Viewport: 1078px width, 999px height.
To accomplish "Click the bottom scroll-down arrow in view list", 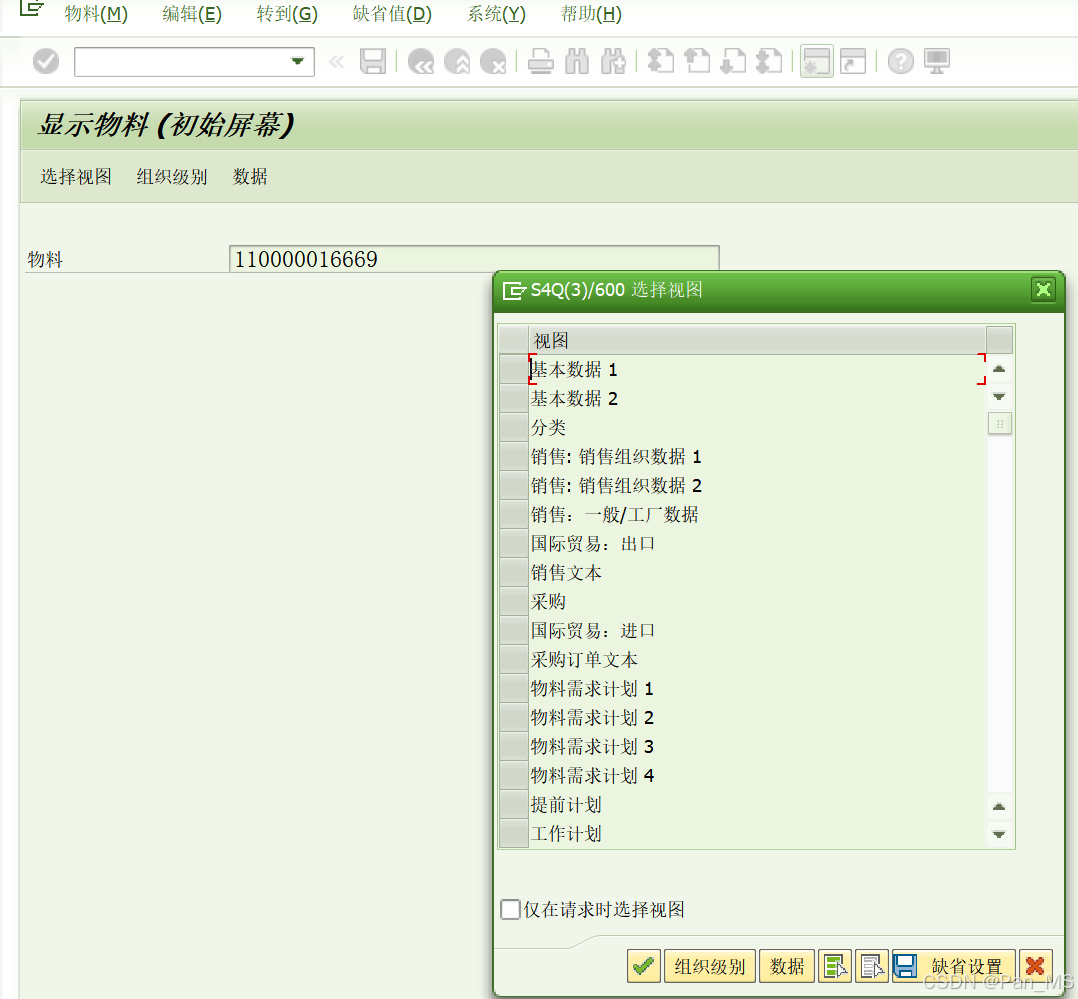I will click(999, 834).
